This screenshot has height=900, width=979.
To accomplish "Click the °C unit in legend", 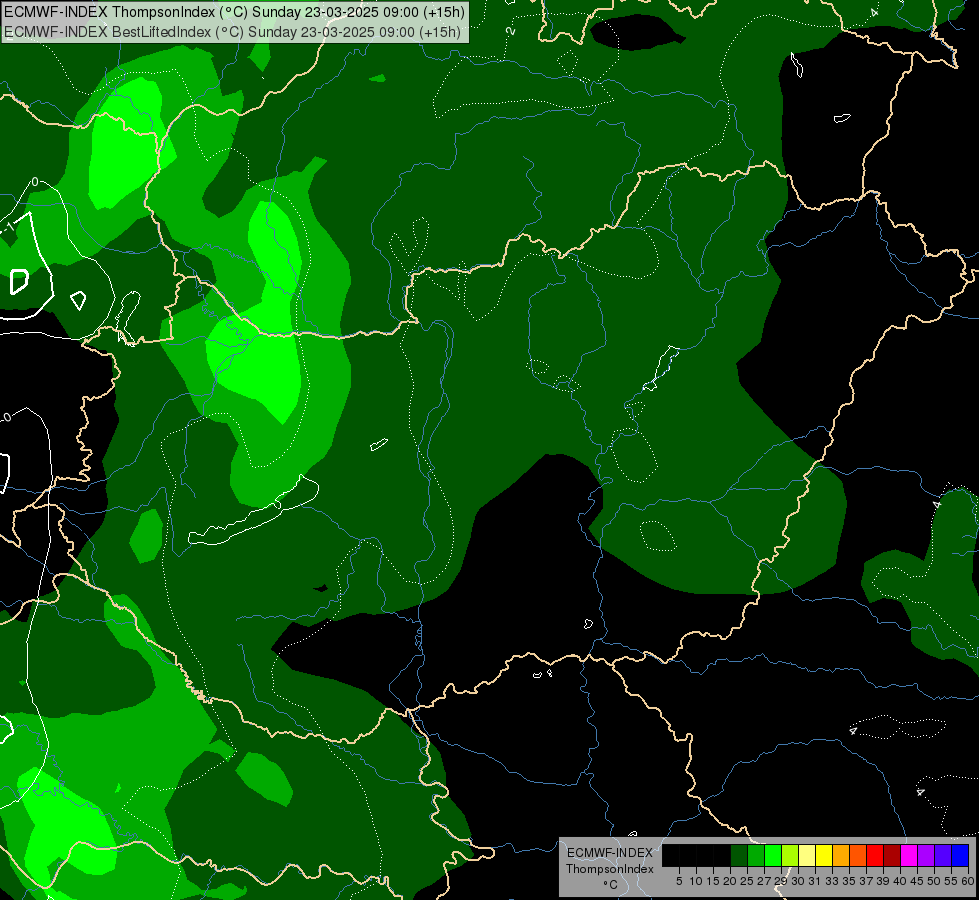I will pos(611,884).
